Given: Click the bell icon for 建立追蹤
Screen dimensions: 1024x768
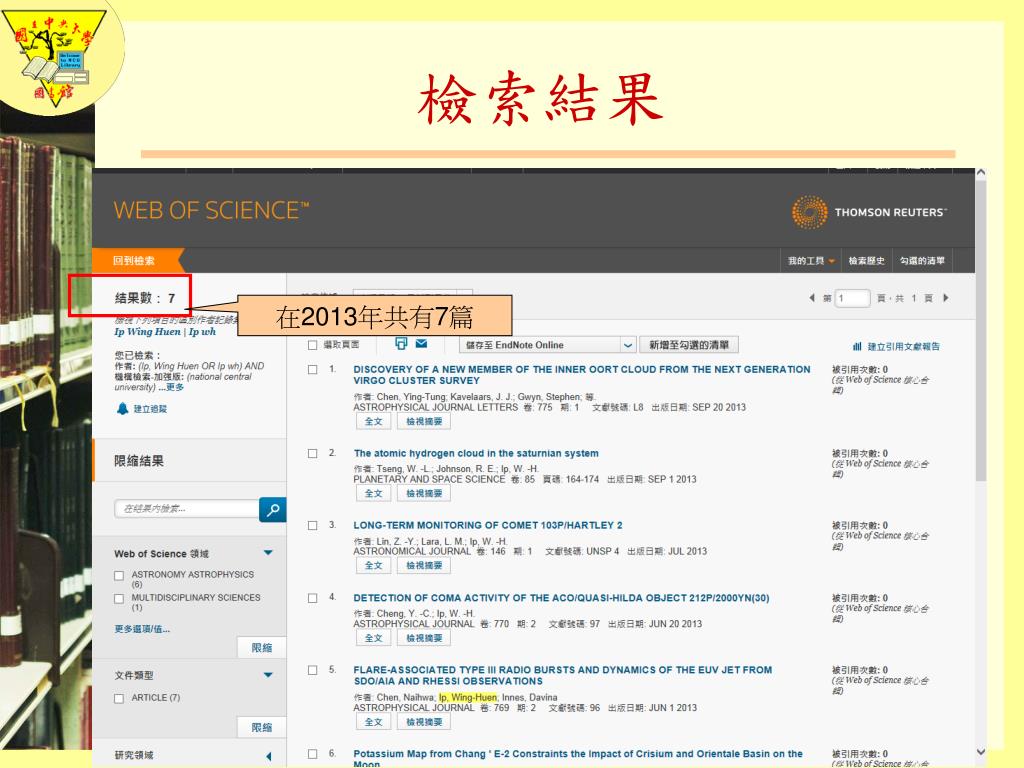Looking at the screenshot, I should (x=123, y=408).
